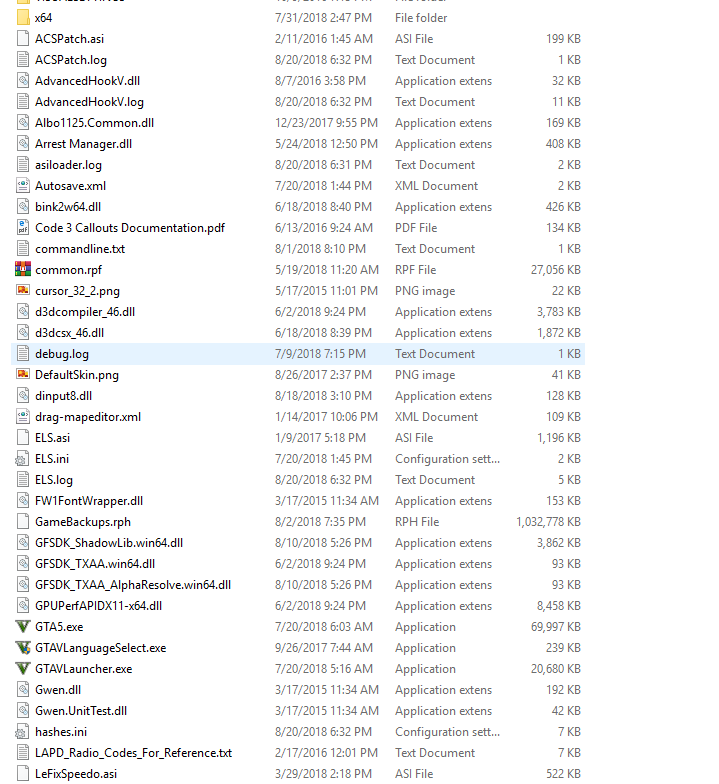The width and height of the screenshot is (719, 784).
Task: Click date 2/11/2016 1:45 AM
Action: point(324,39)
